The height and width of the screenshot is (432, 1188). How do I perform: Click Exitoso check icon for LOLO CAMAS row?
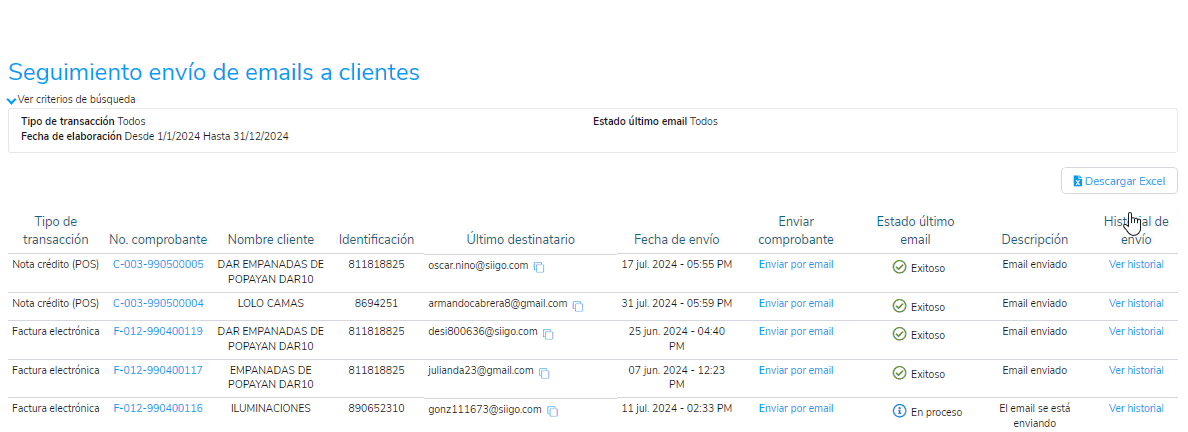[899, 306]
